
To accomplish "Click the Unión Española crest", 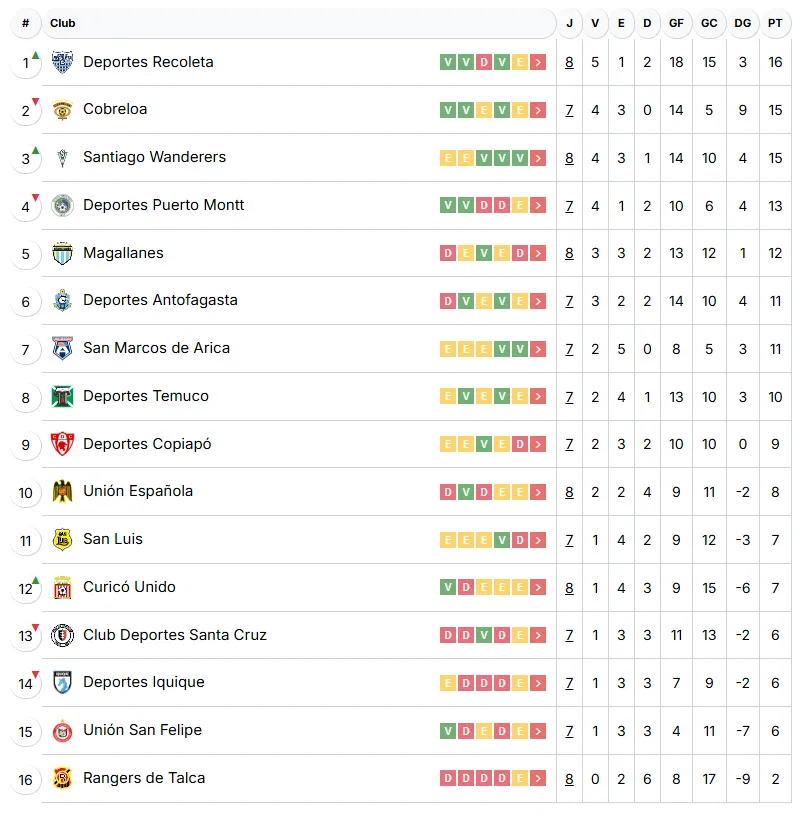I will tap(62, 492).
